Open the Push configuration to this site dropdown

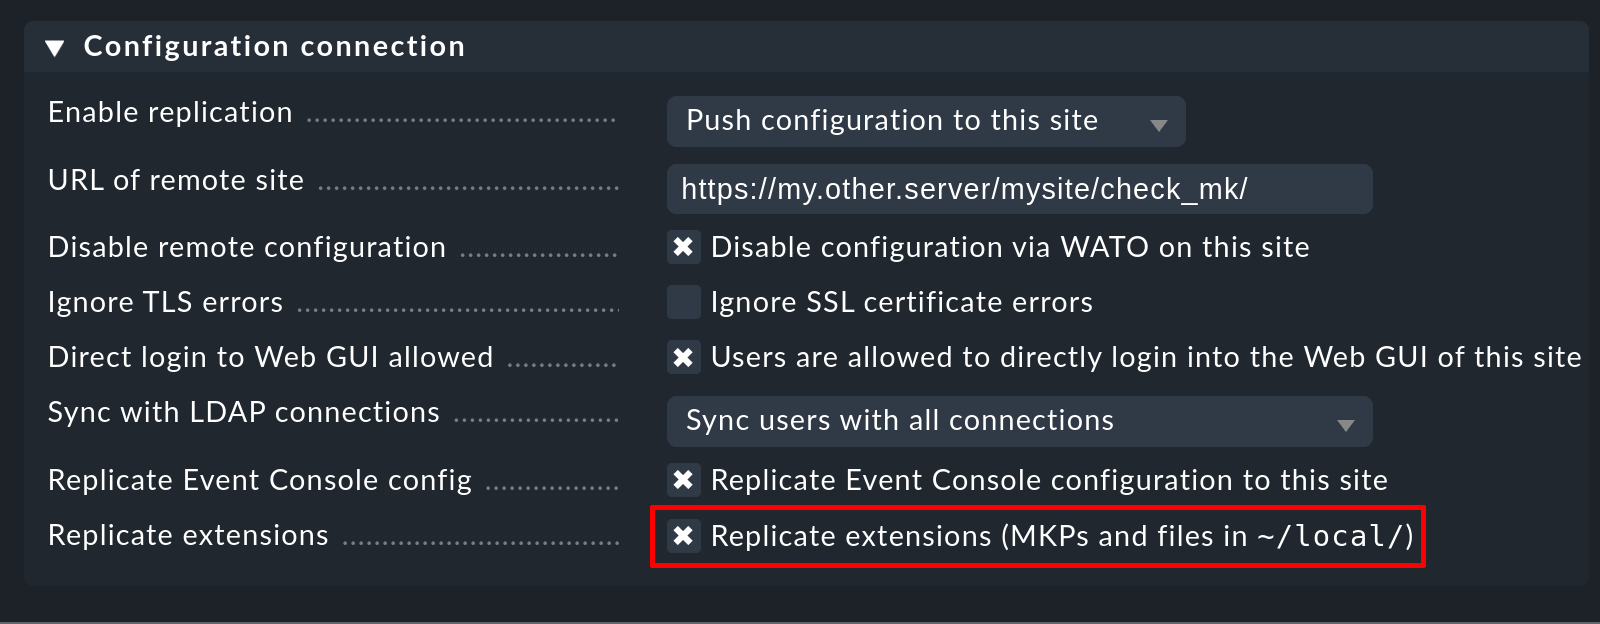[x=925, y=122]
